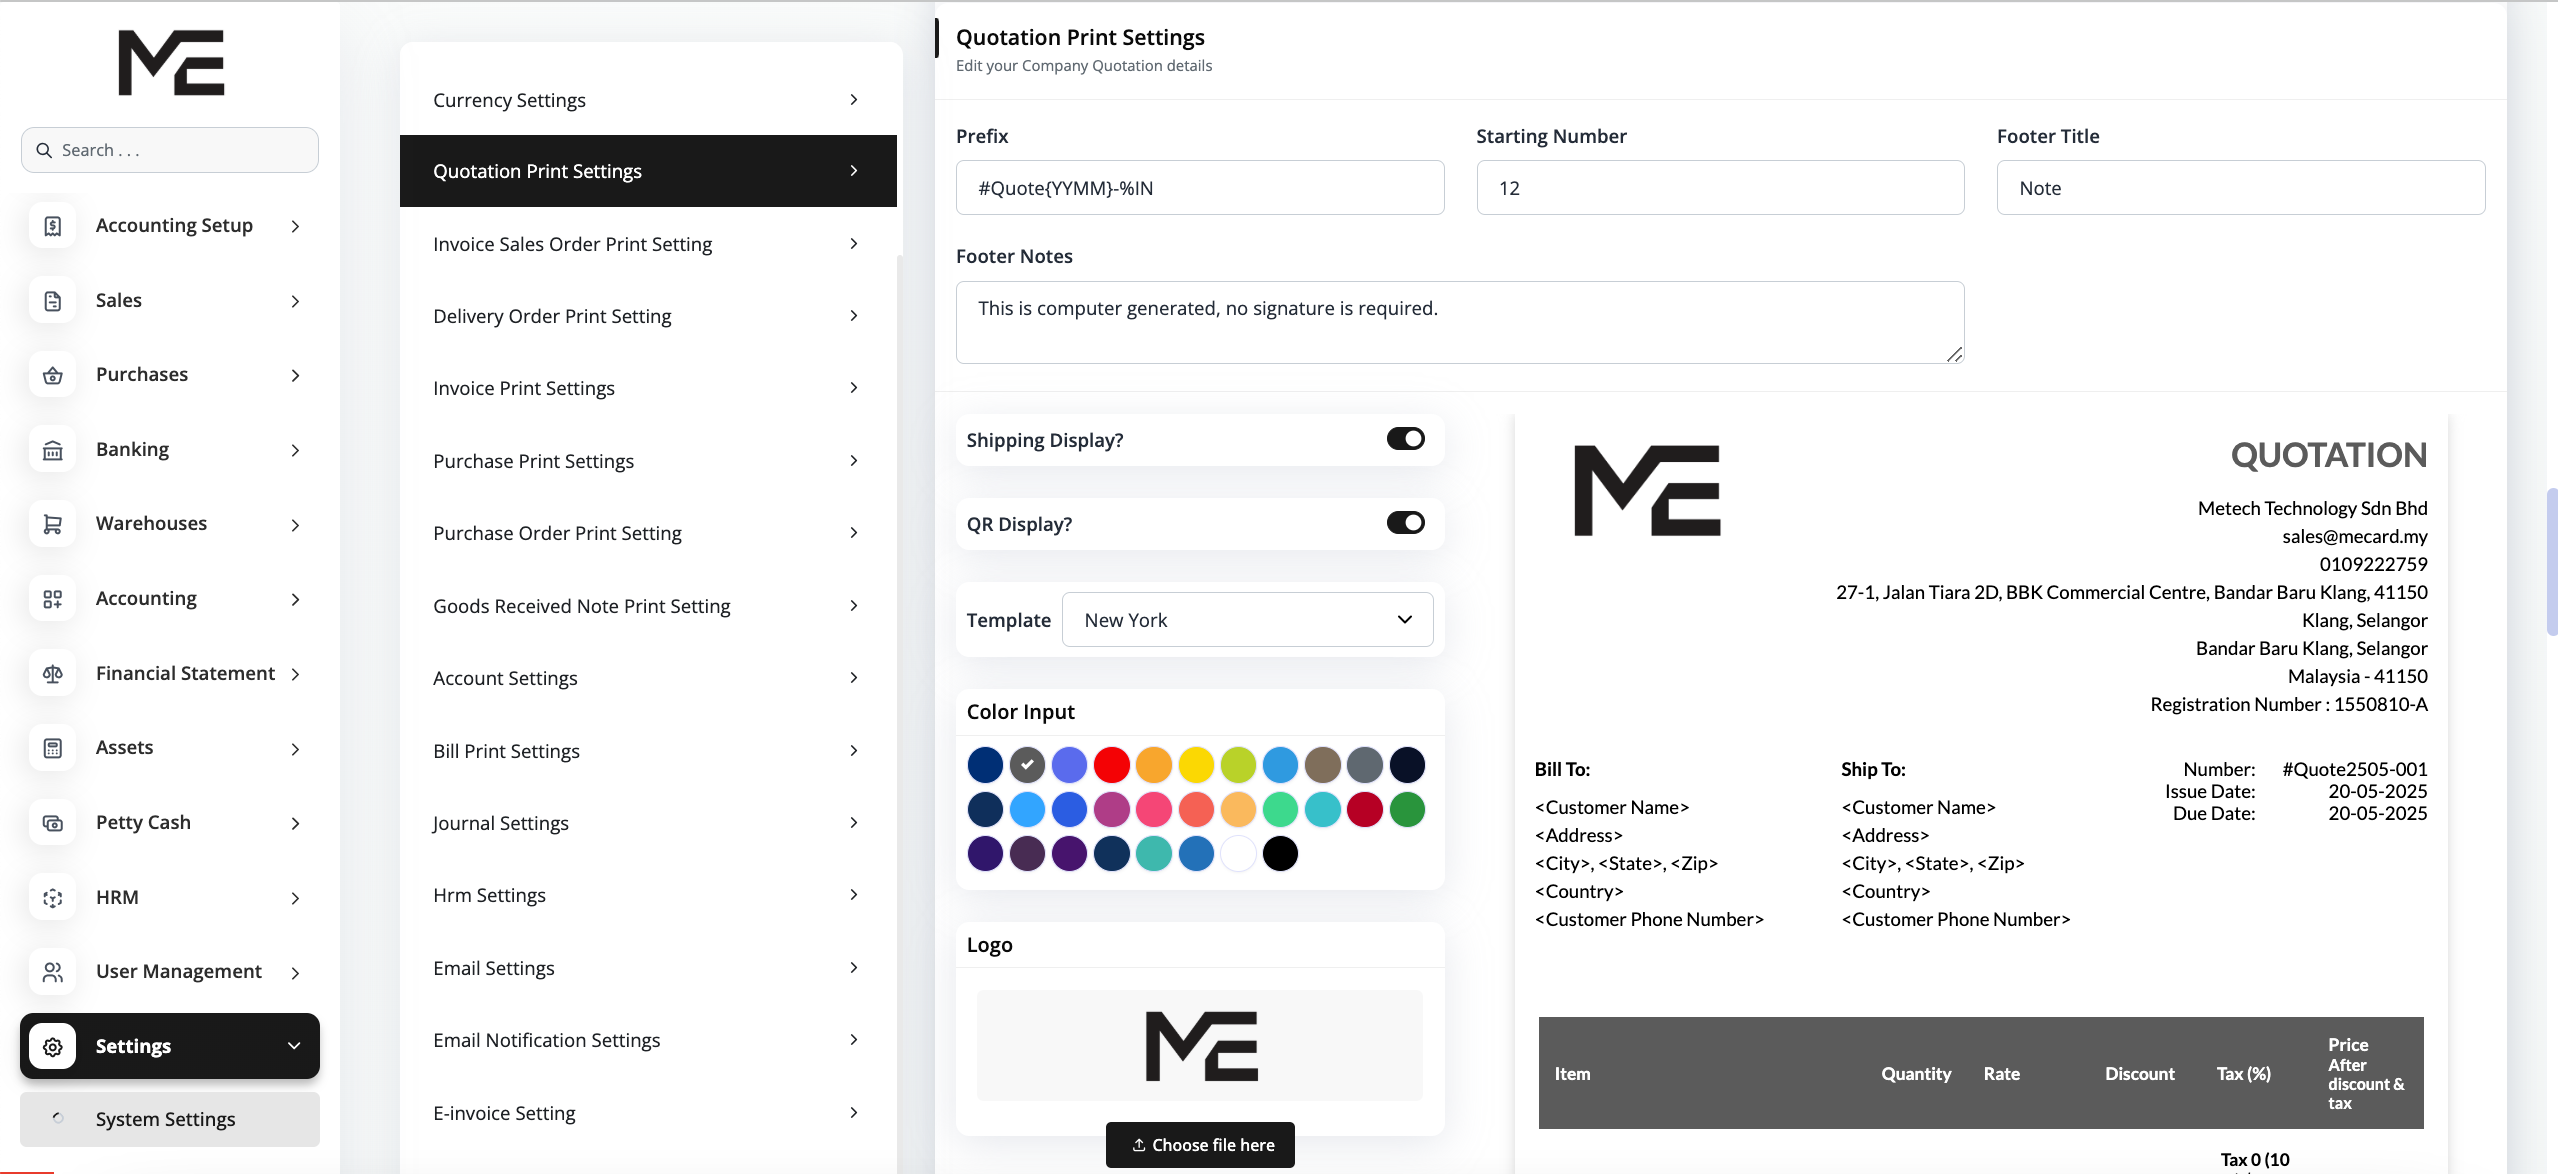Click the Banking building icon
This screenshot has height=1174, width=2558.
[53, 450]
